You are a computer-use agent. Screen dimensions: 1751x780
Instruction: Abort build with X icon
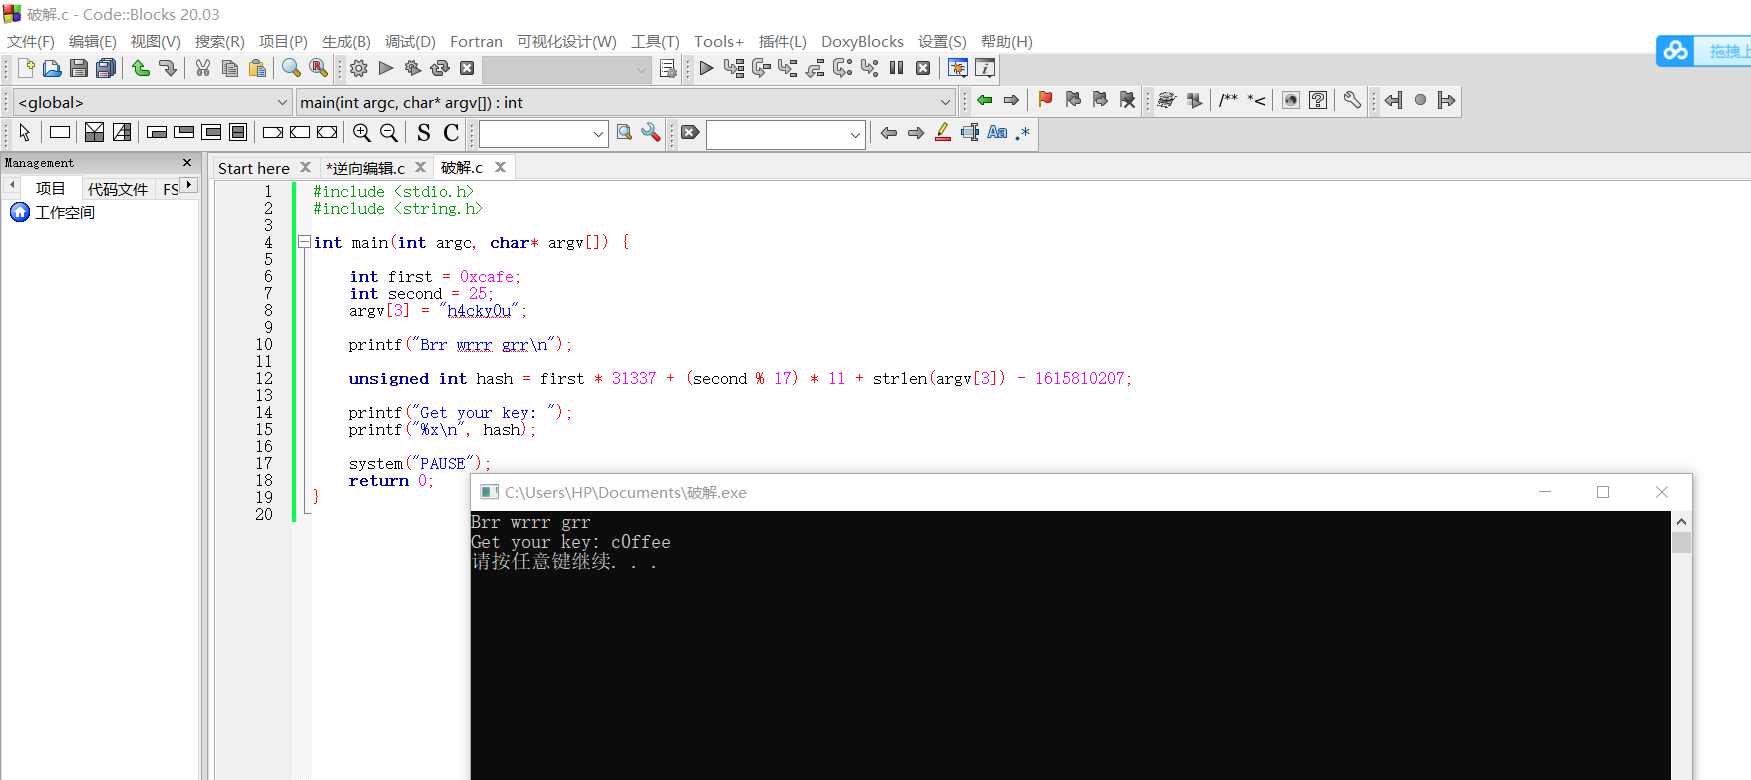tap(467, 68)
